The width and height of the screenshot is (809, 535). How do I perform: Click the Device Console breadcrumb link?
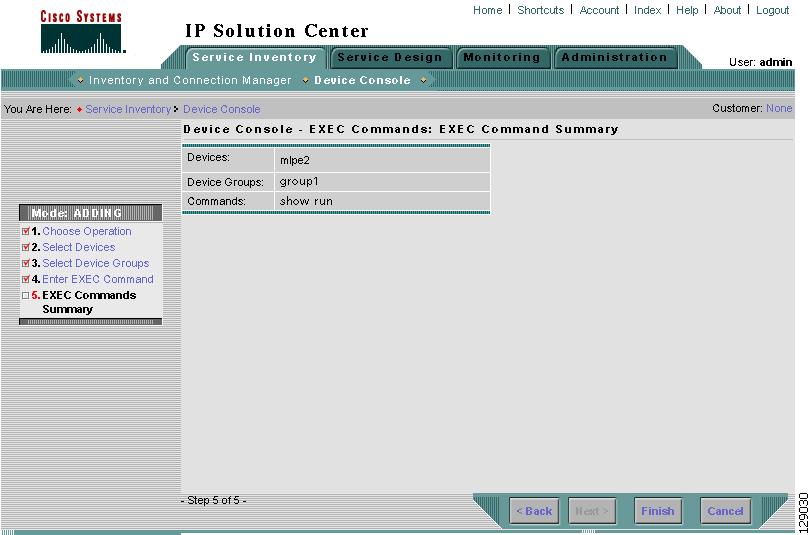pos(221,109)
